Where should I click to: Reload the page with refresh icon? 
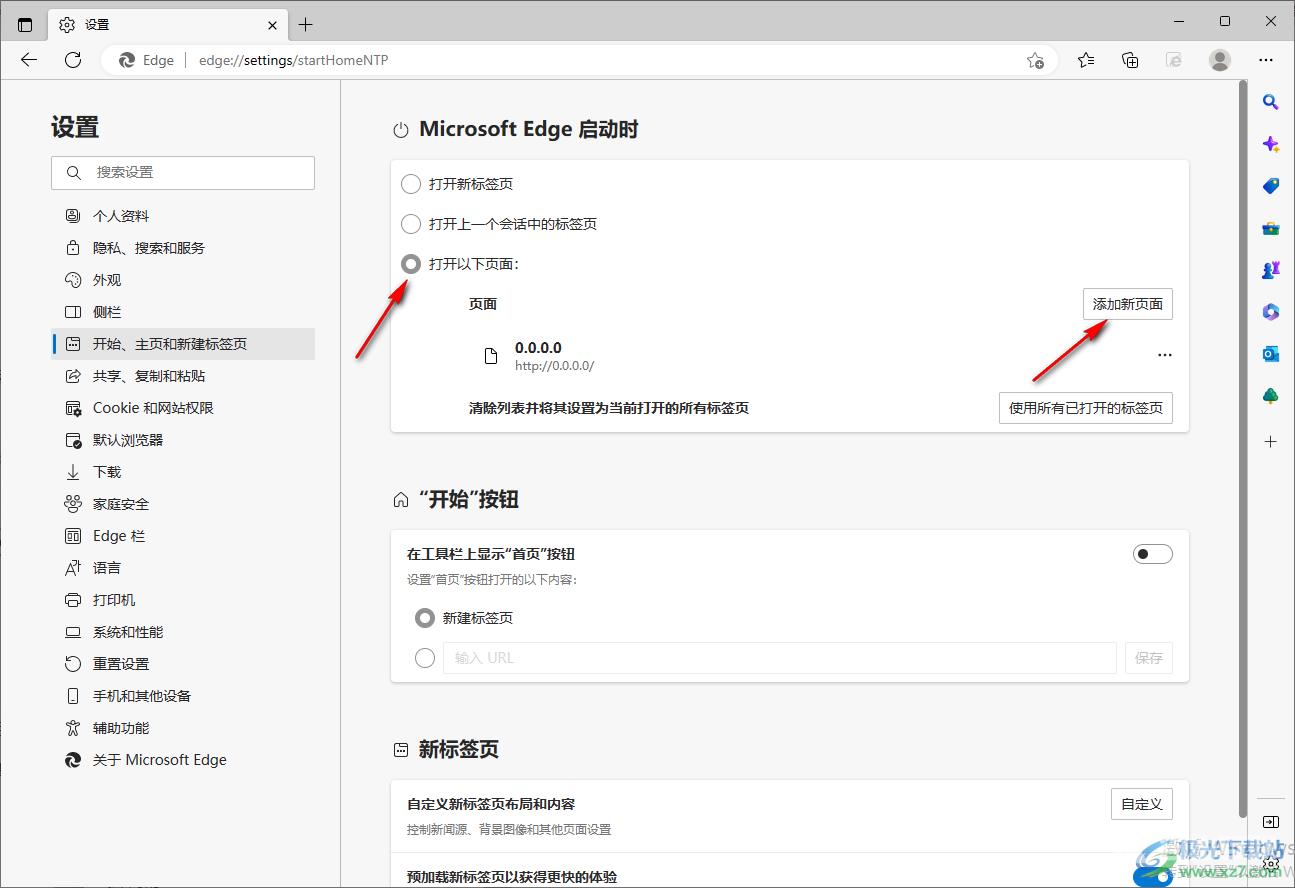73,60
